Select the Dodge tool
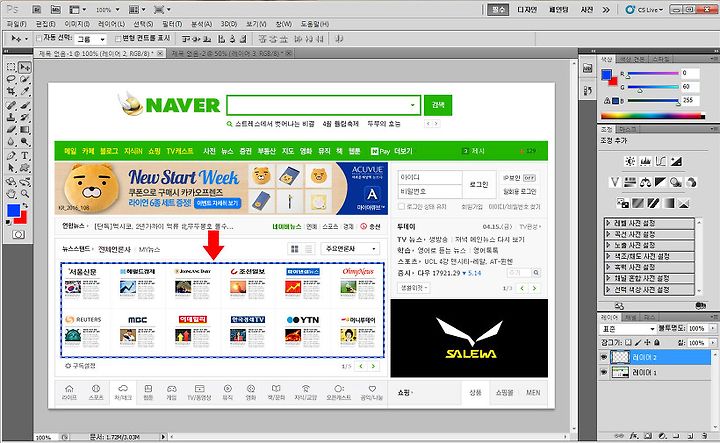720x443 pixels. [x=25, y=141]
